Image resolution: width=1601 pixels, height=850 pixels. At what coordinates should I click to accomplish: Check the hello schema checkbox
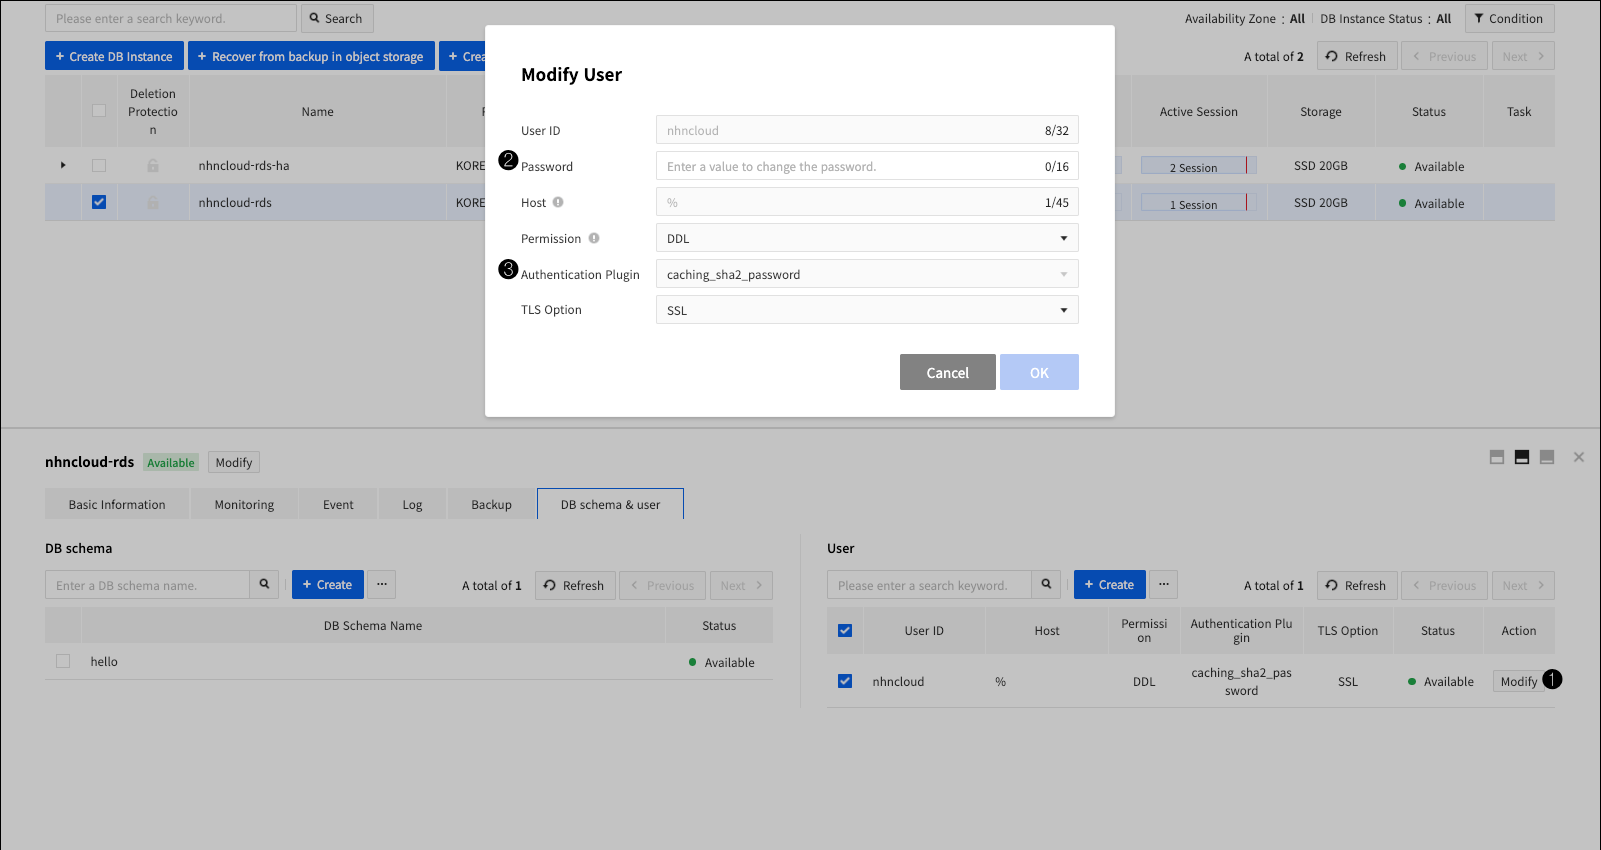[63, 661]
